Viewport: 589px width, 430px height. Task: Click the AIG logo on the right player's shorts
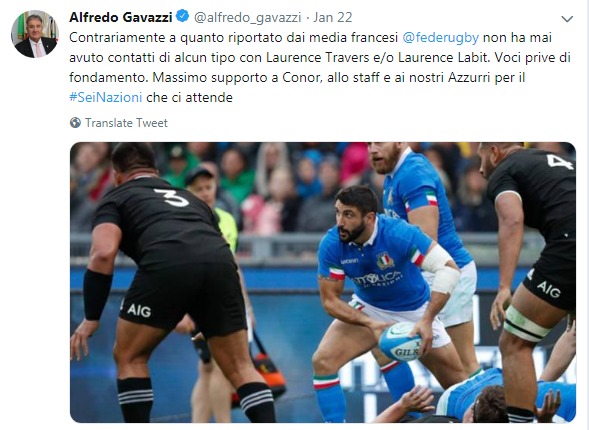[548, 289]
